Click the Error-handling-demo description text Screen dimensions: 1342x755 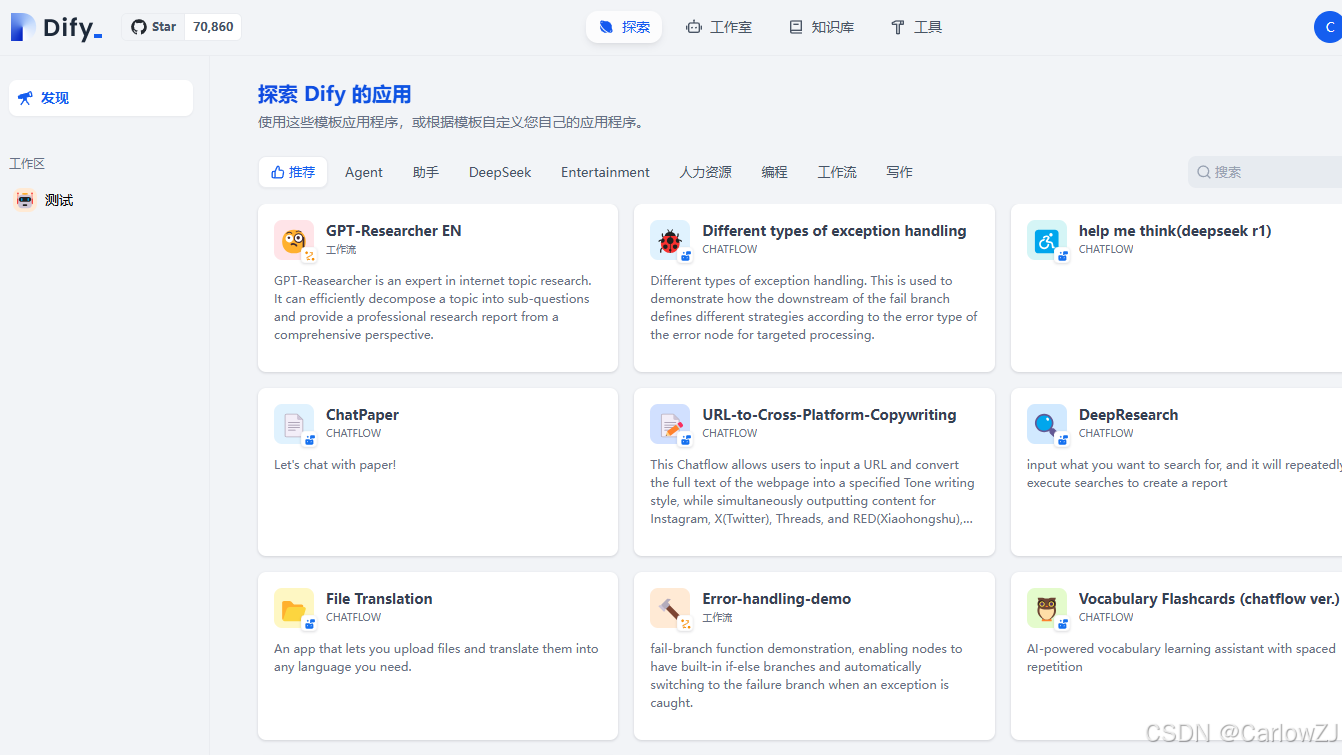806,676
